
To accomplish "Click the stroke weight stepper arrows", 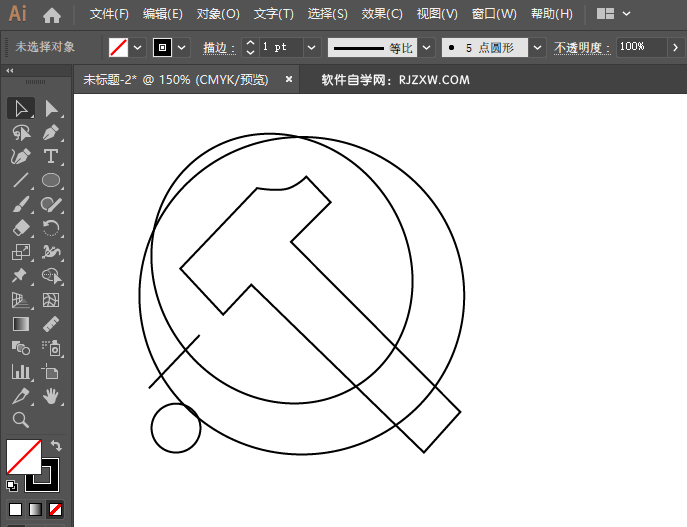I will click(x=250, y=47).
